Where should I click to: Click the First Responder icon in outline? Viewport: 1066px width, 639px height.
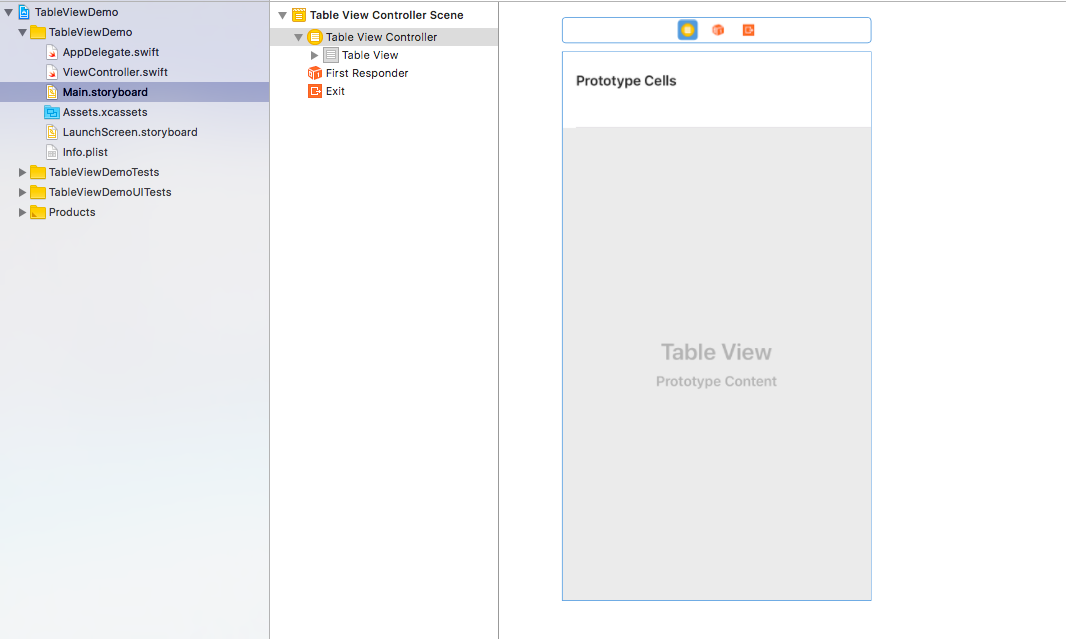click(x=315, y=73)
